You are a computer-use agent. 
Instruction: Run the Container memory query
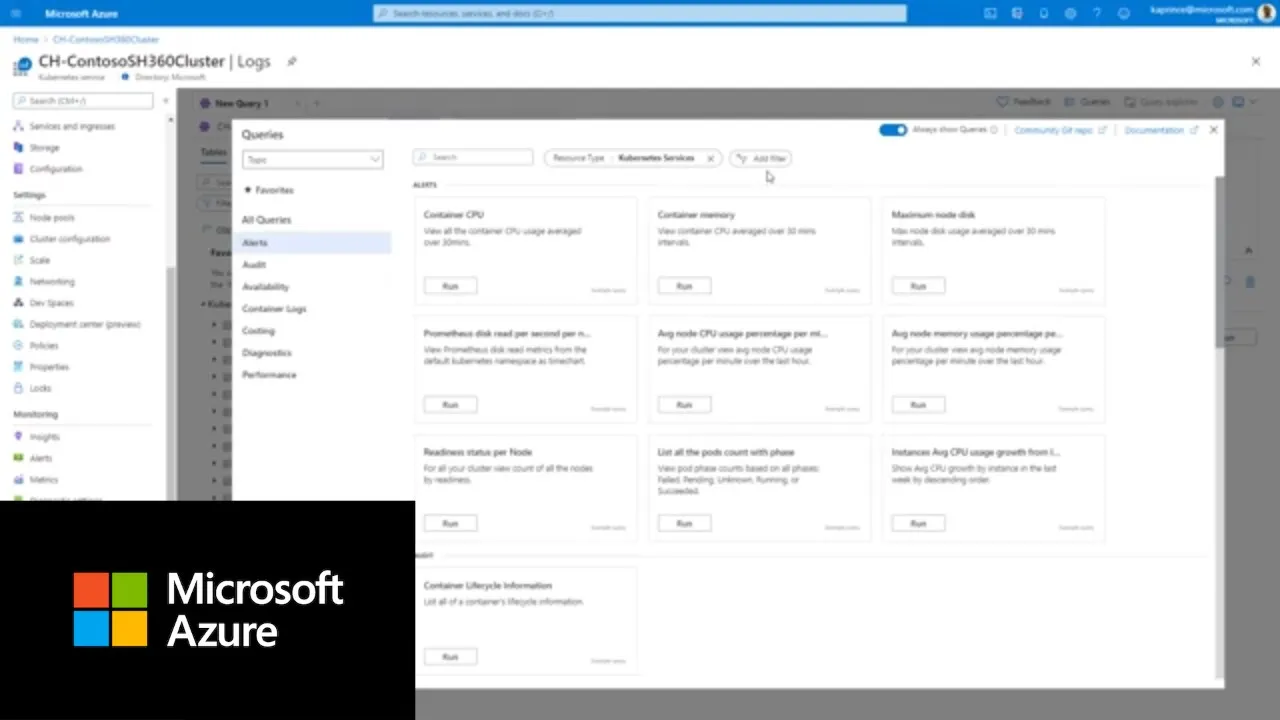point(684,286)
